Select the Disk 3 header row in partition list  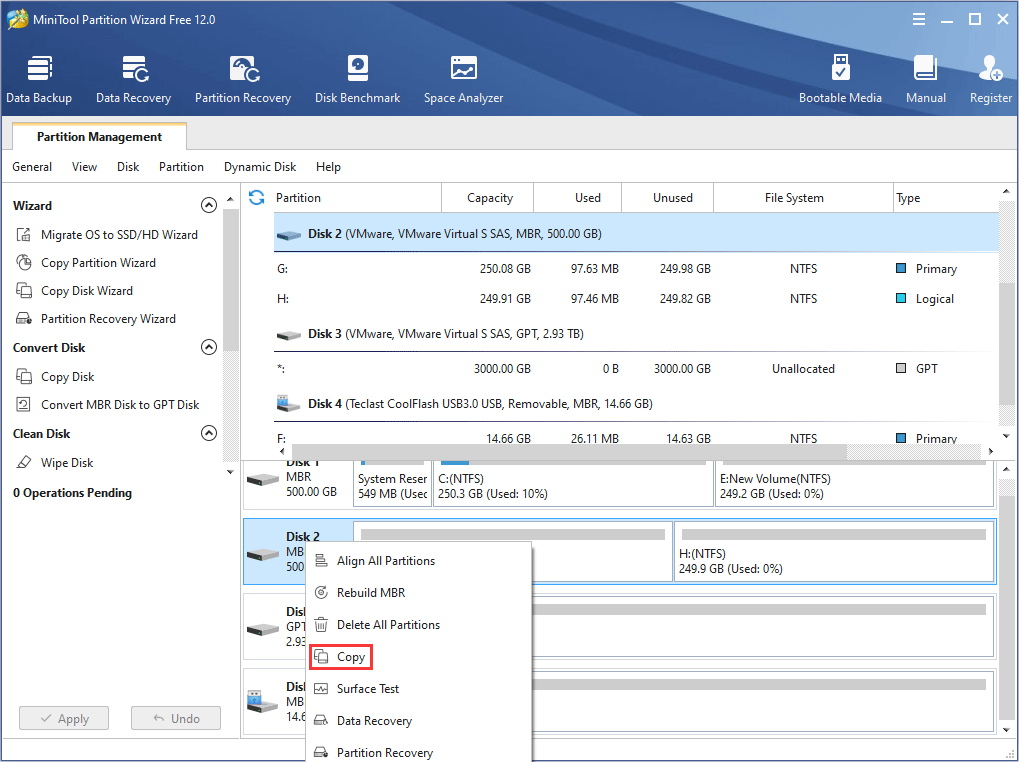click(636, 334)
